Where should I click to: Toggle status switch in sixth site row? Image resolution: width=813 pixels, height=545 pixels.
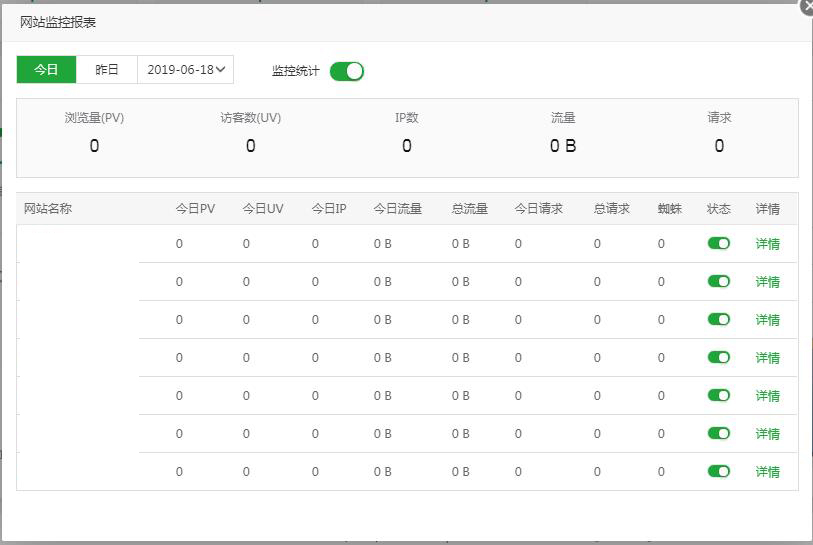[x=718, y=433]
